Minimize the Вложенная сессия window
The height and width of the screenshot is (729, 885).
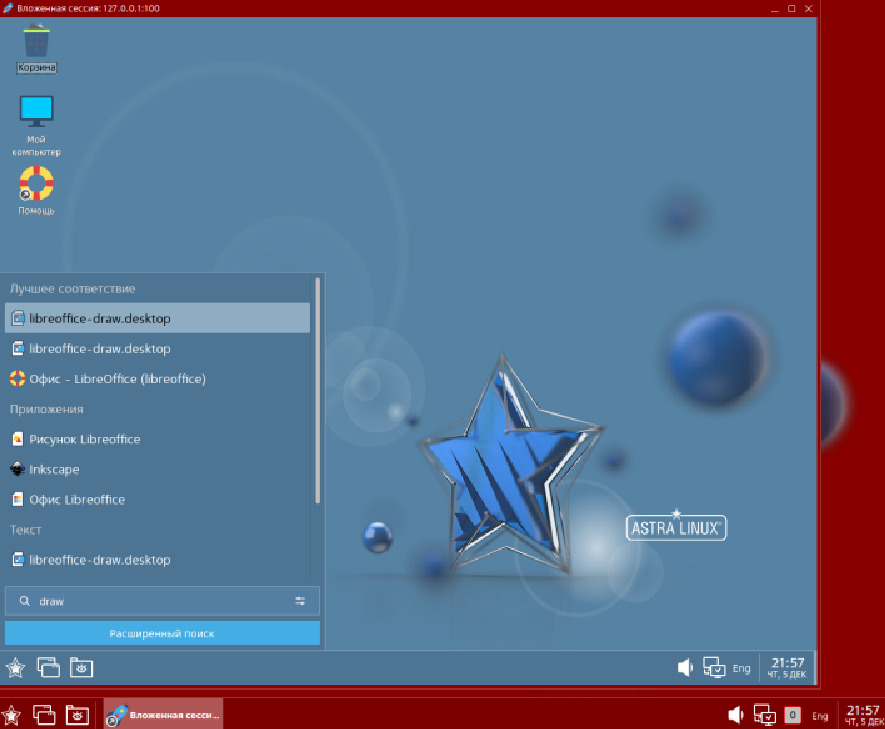click(774, 8)
